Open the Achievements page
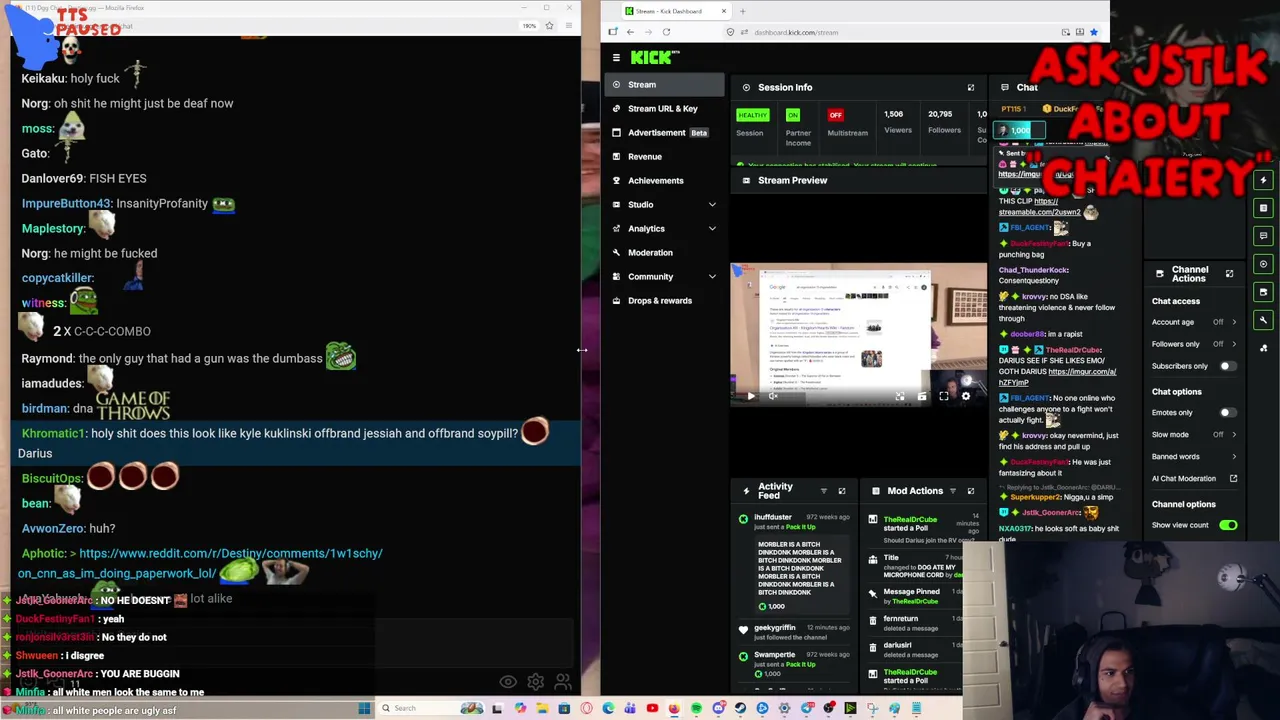 pyautogui.click(x=665, y=181)
